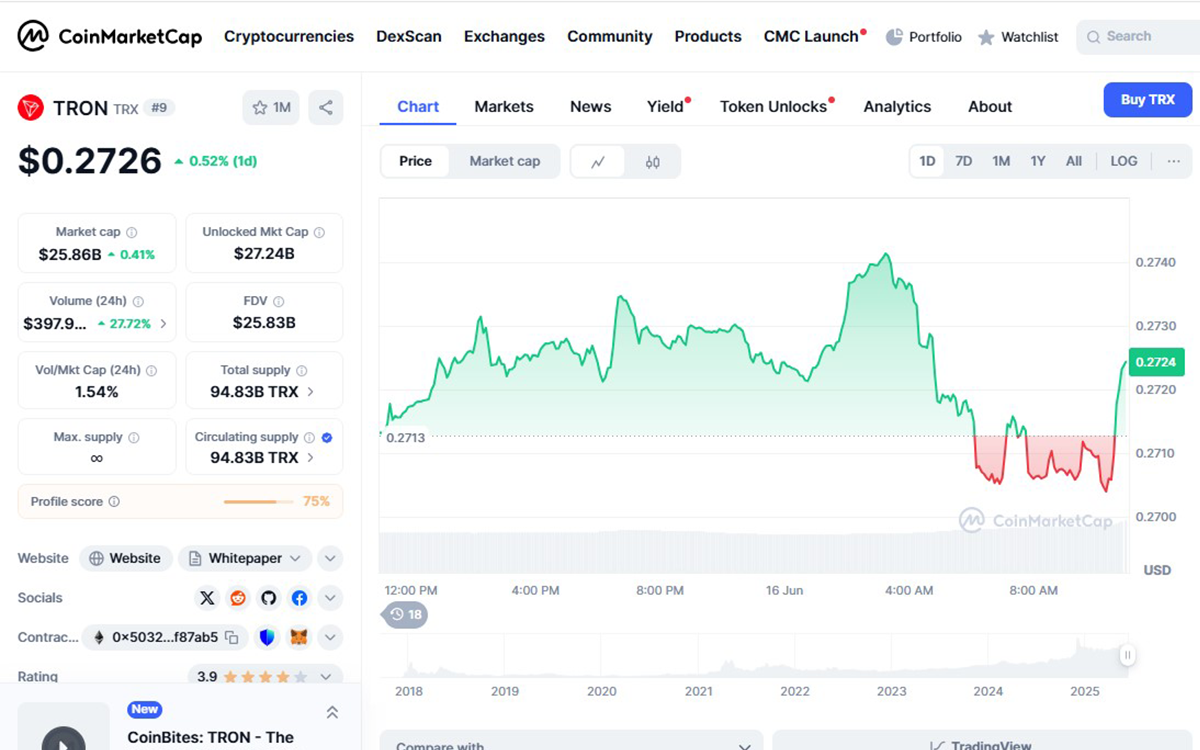Expand Circulating supply details chevron
This screenshot has width=1200, height=750.
click(x=310, y=457)
